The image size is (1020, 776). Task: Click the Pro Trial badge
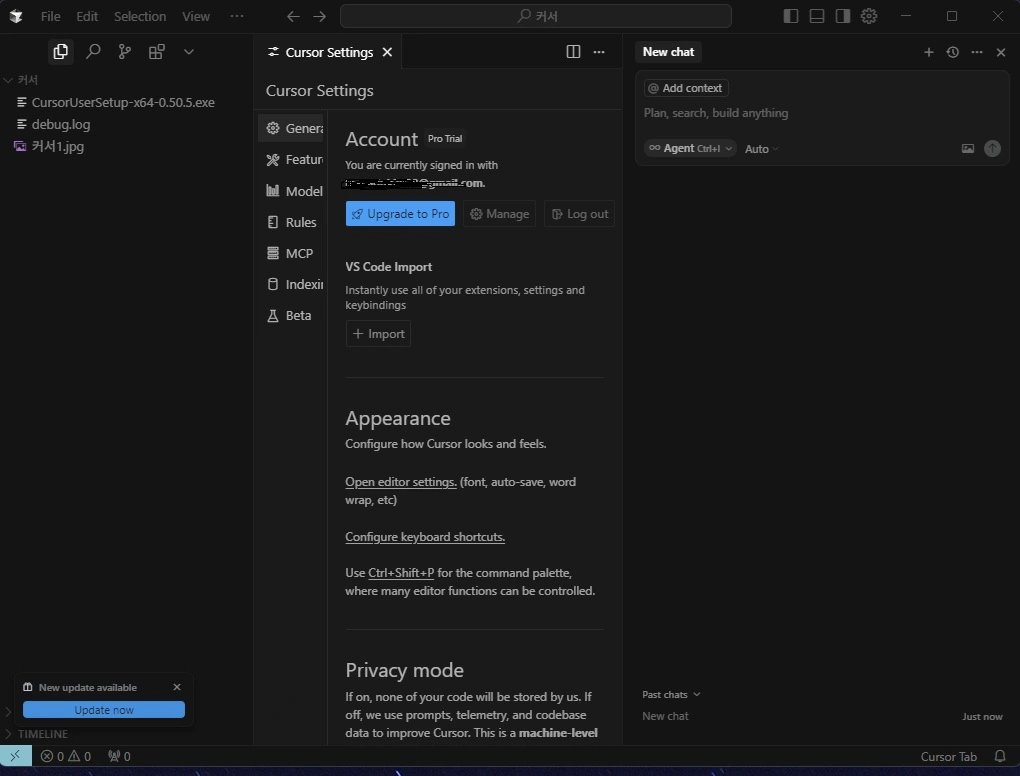click(x=445, y=139)
